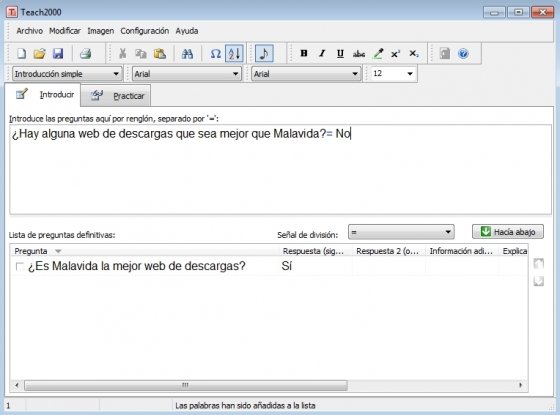Screen dimensions: 560x415
Task: Click the Respuesta 2 column header
Action: (389, 251)
